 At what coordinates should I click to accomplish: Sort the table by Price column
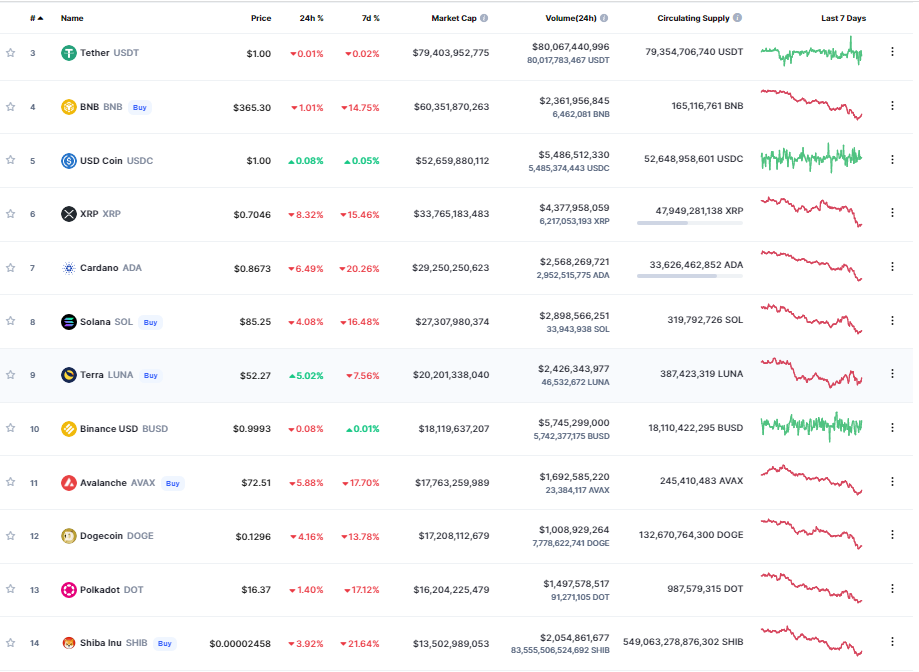click(x=261, y=18)
